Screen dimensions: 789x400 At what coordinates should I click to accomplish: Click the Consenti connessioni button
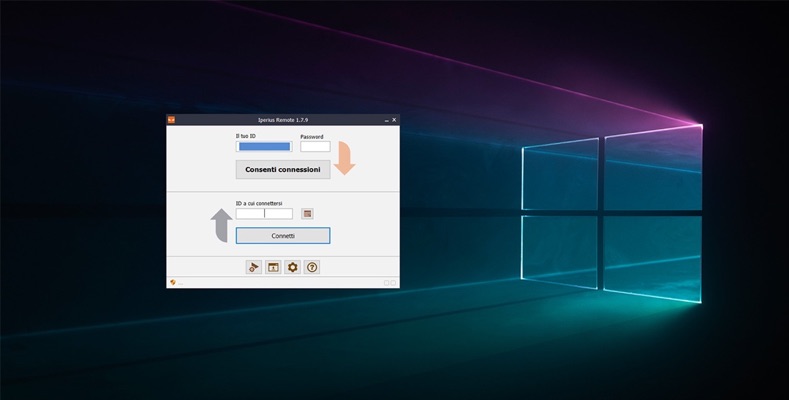tap(283, 170)
